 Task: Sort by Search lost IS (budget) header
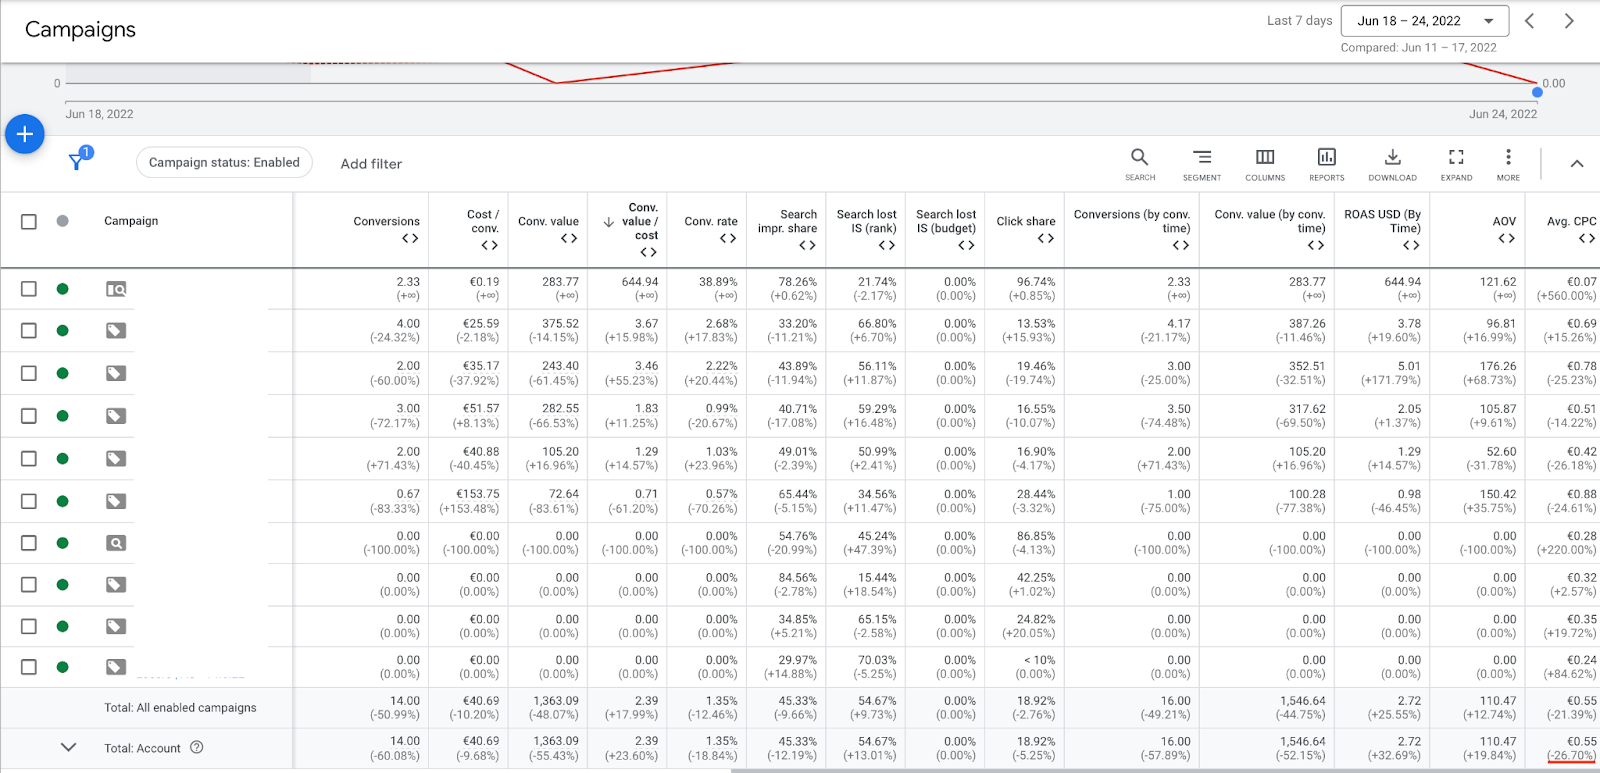click(946, 221)
